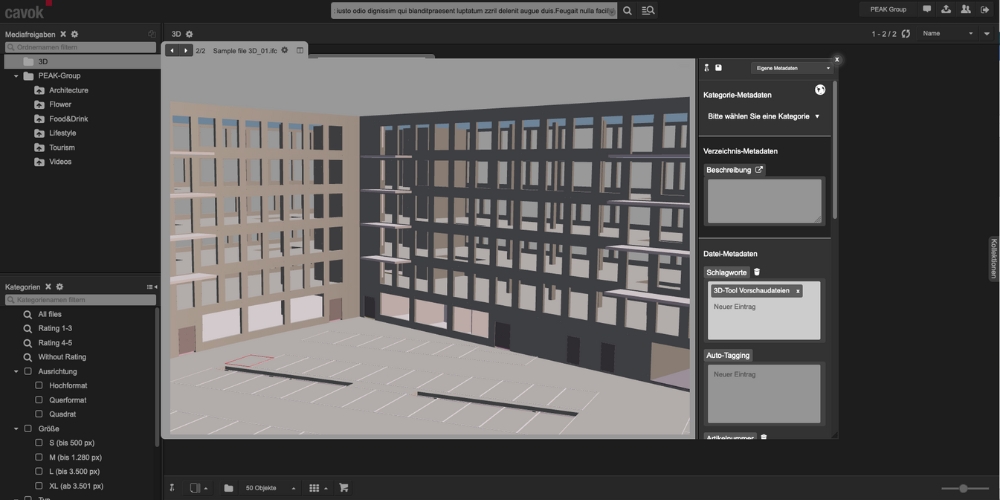Toggle the split view icon in the viewer header

point(300,50)
